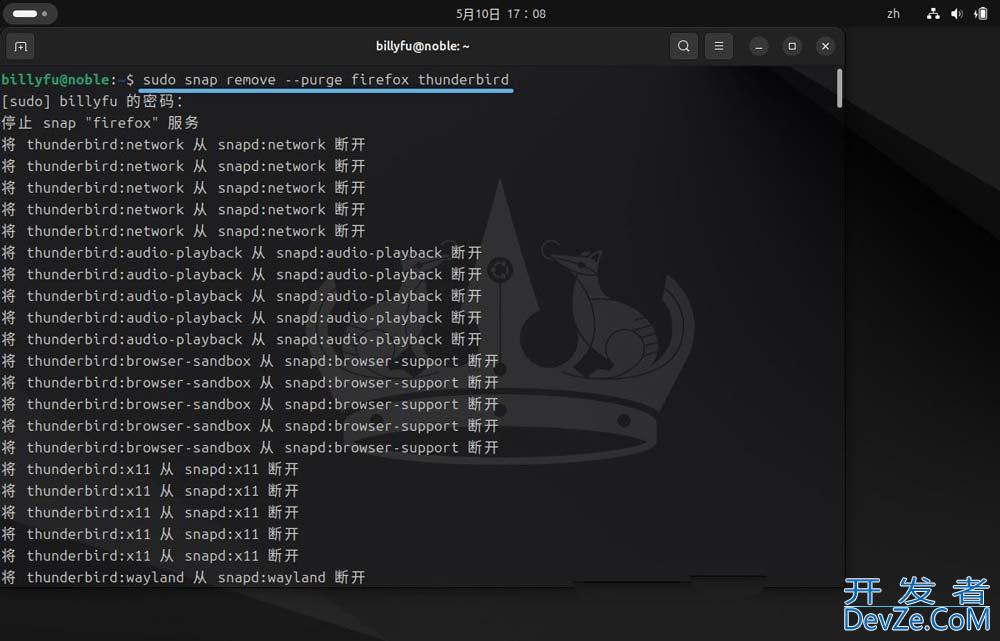The height and width of the screenshot is (641, 1000).
Task: Open the Activities overview pill
Action: pos(31,13)
